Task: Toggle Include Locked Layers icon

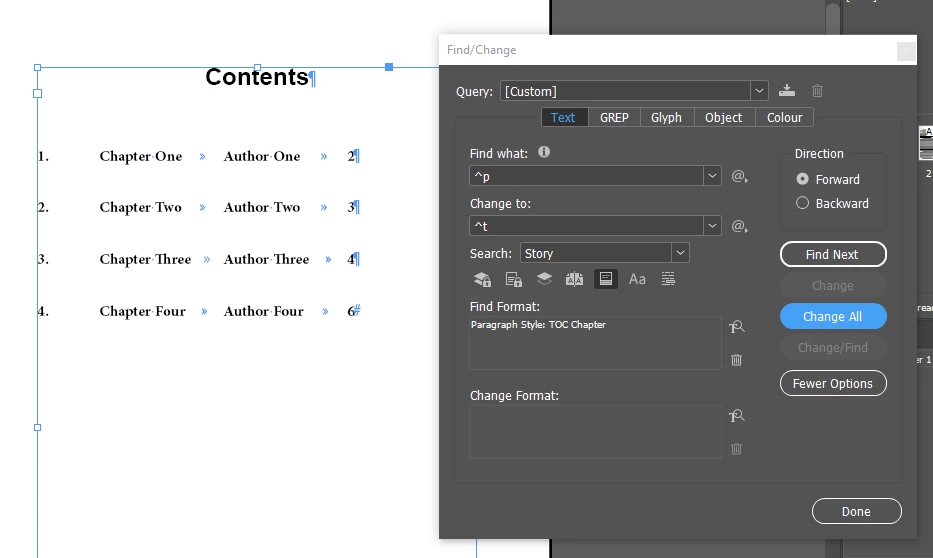Action: click(482, 279)
